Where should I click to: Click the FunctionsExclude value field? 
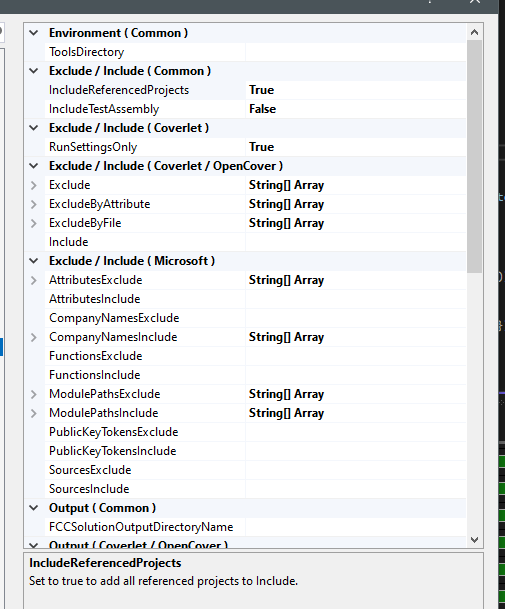pos(356,356)
